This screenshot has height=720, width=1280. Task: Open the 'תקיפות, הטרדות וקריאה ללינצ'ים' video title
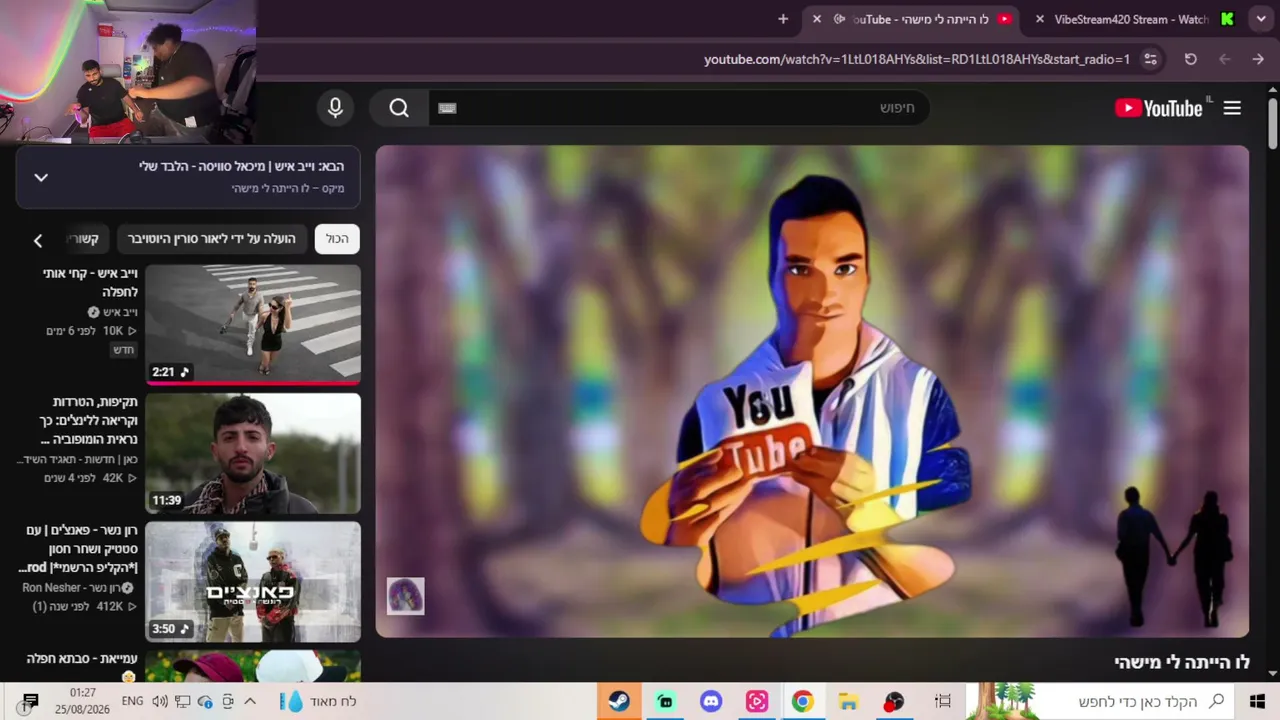[x=88, y=421]
